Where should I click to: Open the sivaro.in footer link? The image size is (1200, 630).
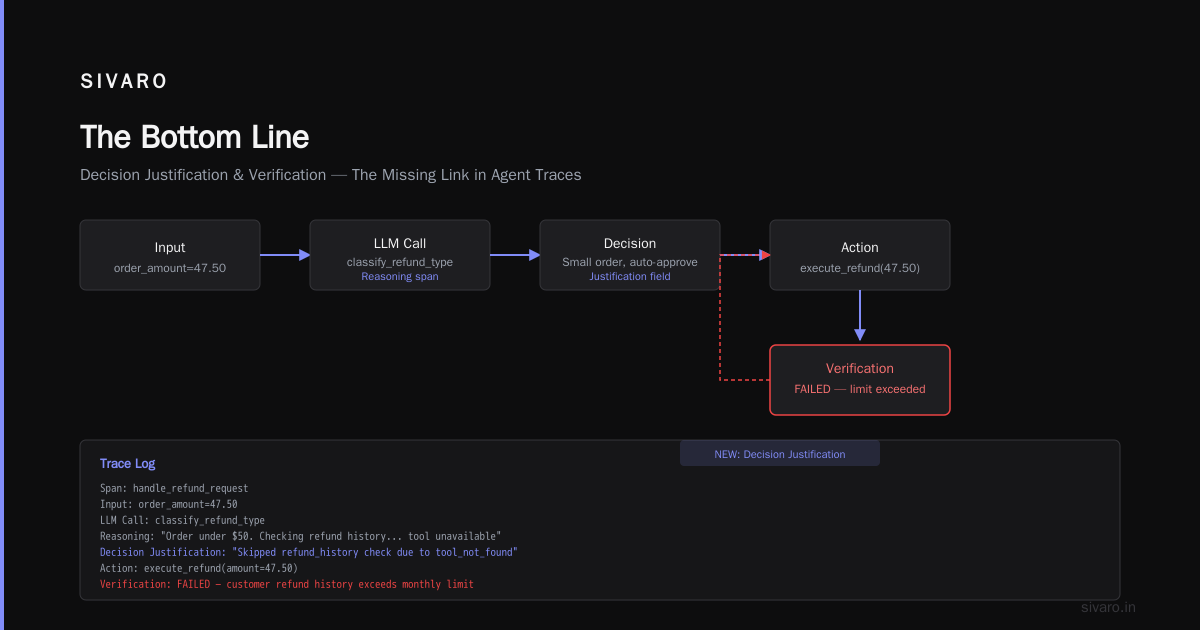pos(1109,607)
